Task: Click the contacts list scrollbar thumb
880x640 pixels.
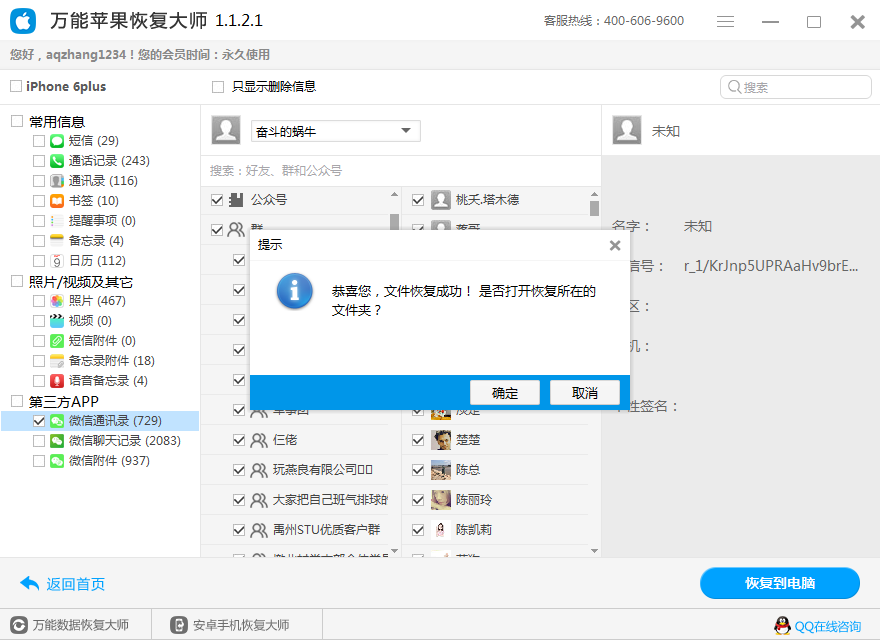Action: [x=594, y=208]
